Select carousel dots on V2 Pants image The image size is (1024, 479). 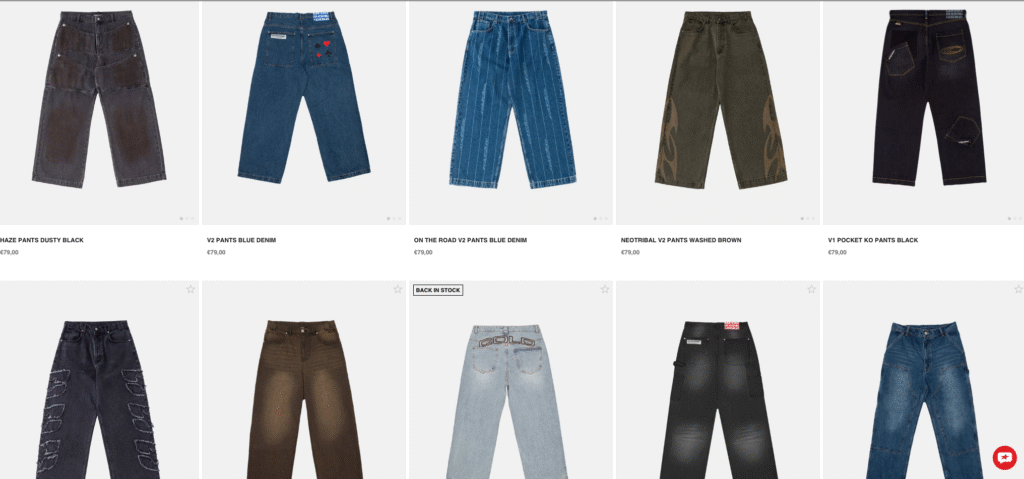[x=394, y=219]
